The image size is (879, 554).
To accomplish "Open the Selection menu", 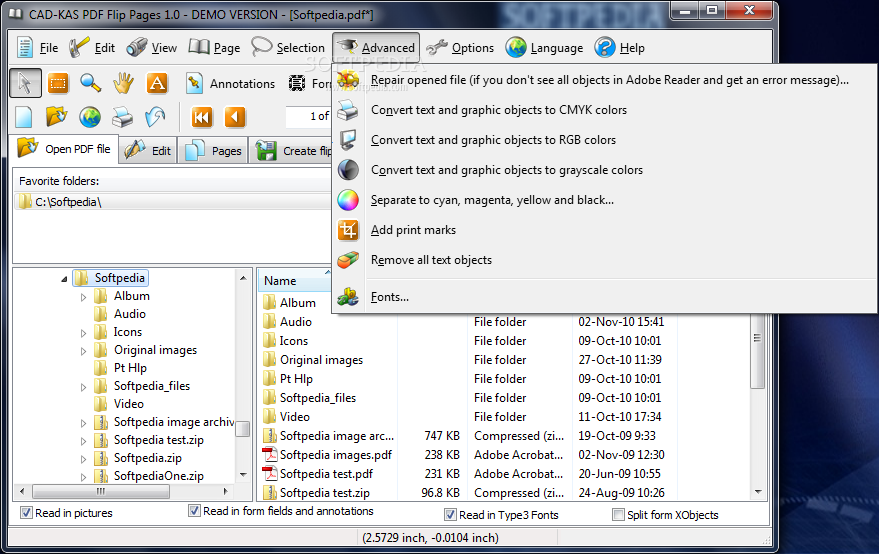I will point(288,48).
